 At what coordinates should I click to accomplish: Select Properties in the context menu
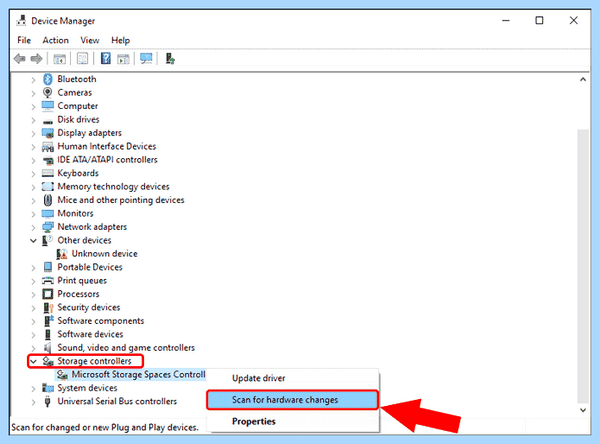(x=254, y=421)
